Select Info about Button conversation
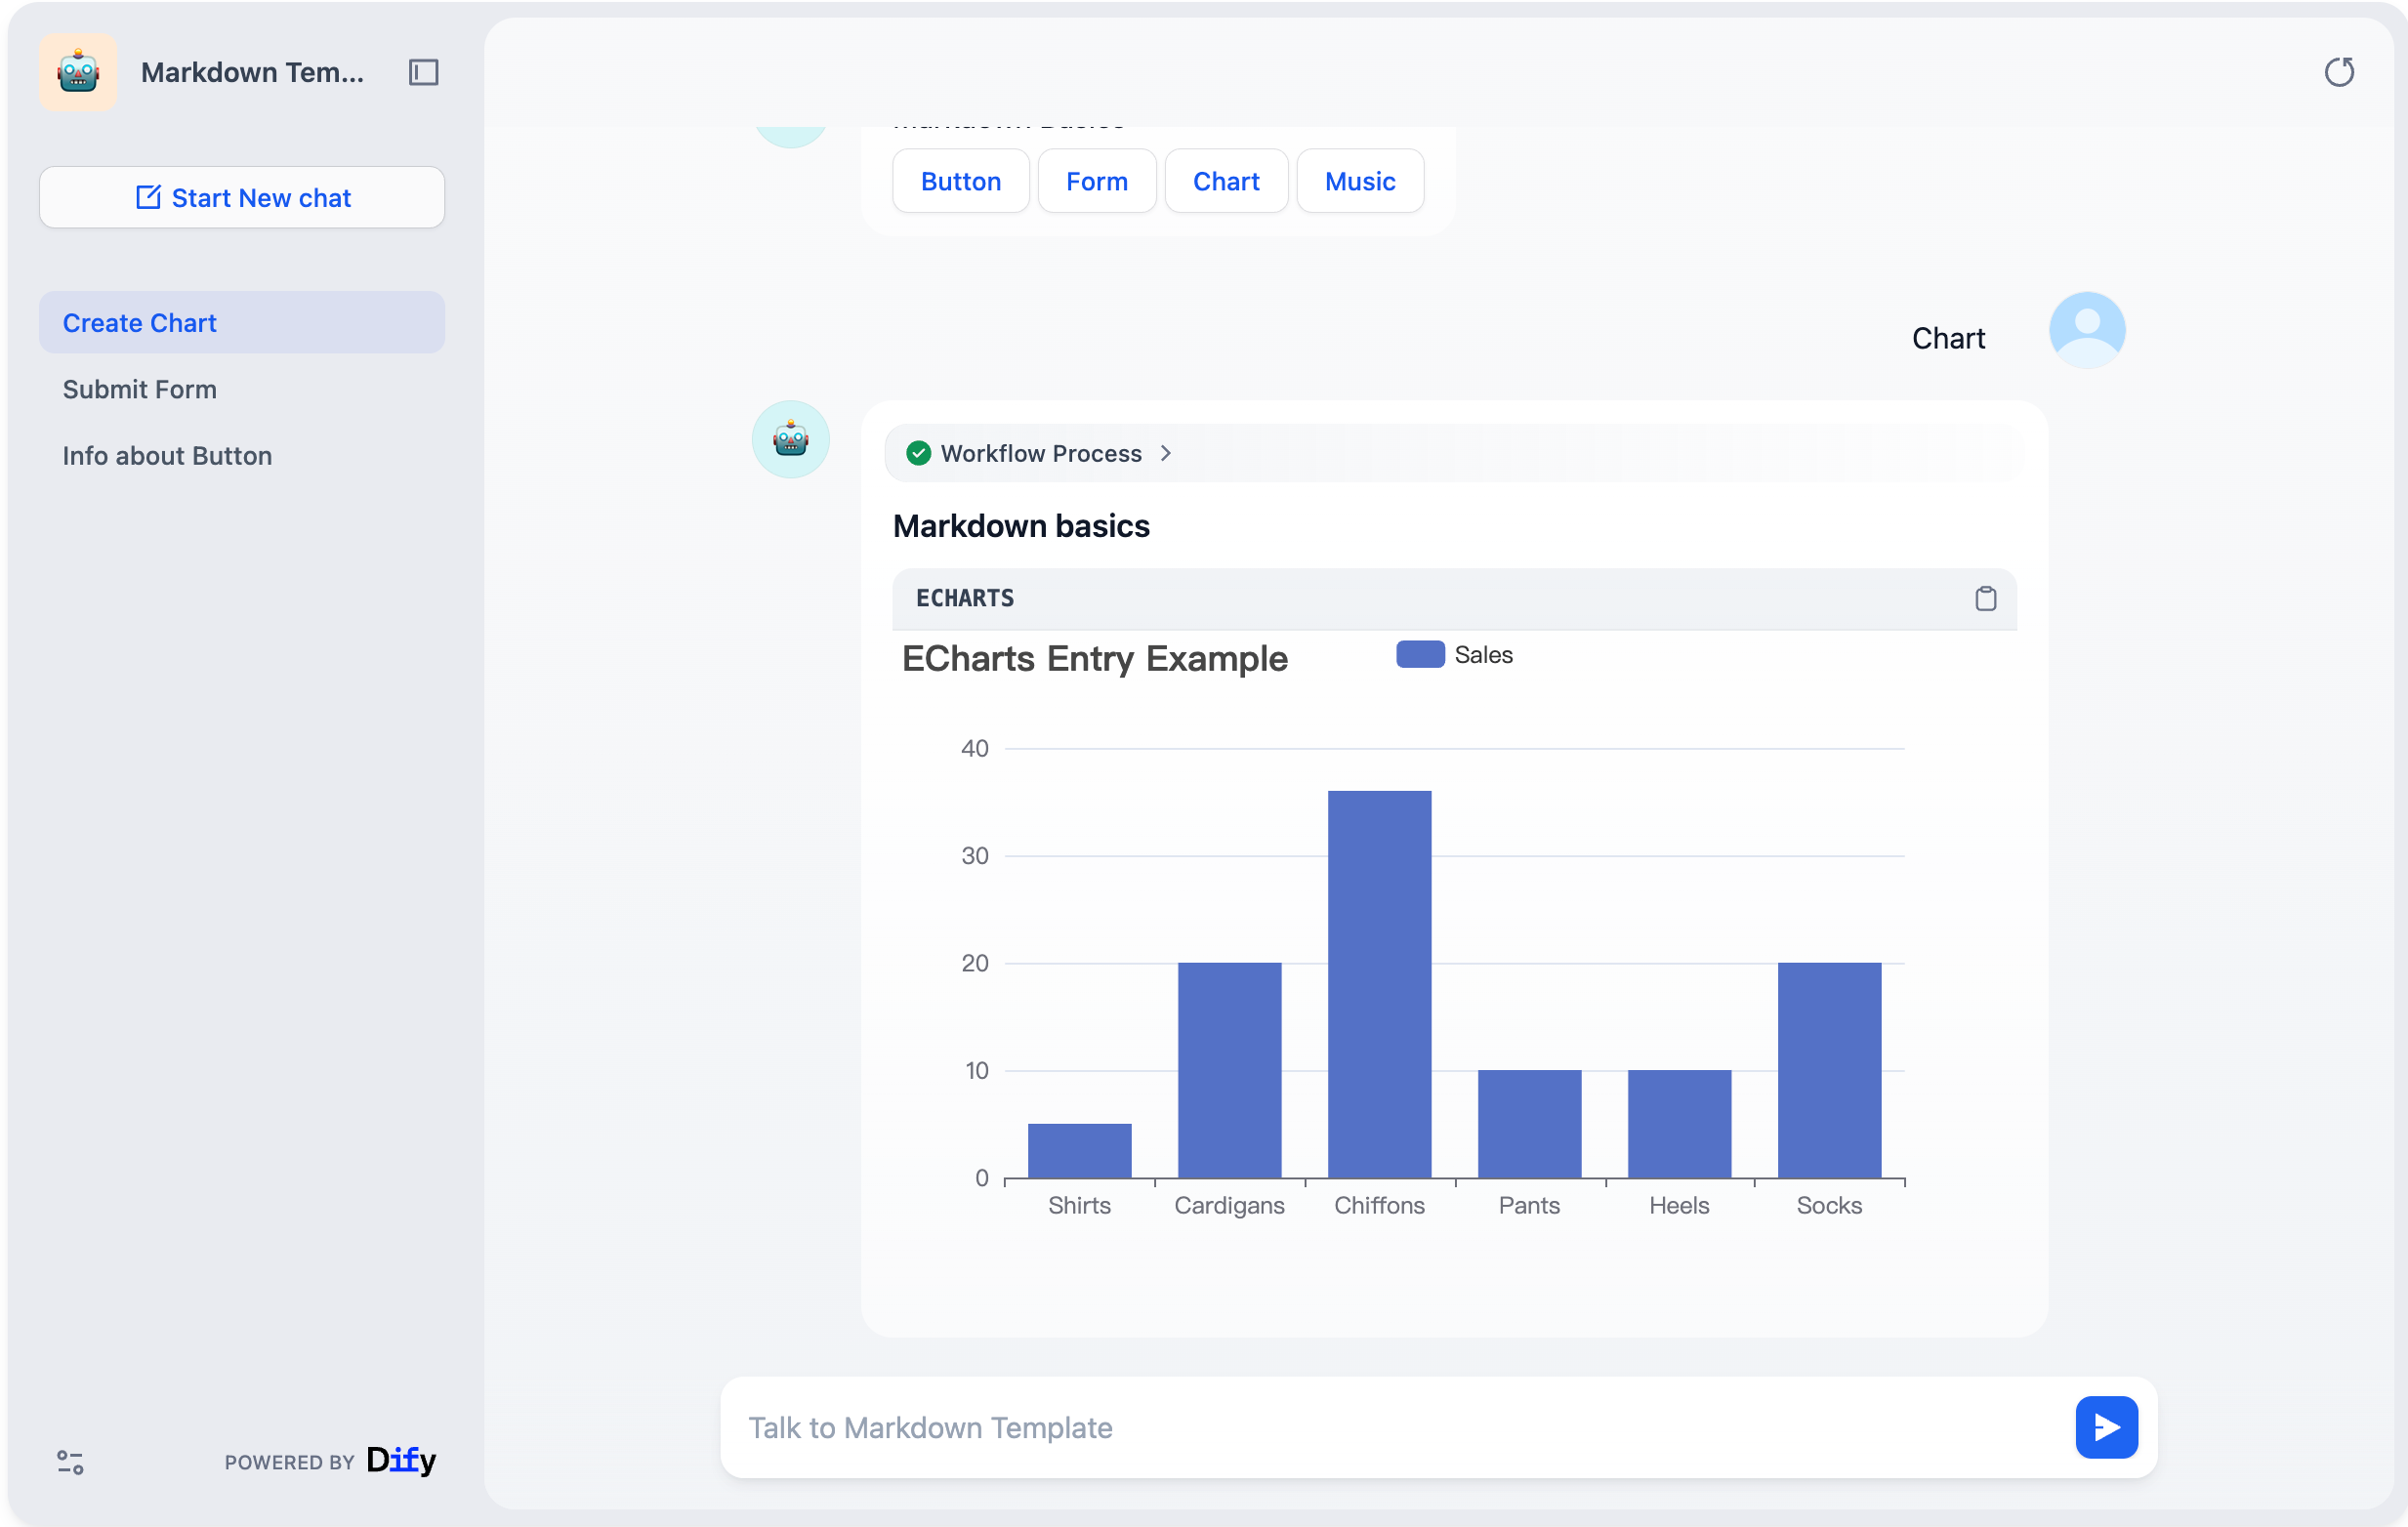2408x1527 pixels. (x=167, y=455)
